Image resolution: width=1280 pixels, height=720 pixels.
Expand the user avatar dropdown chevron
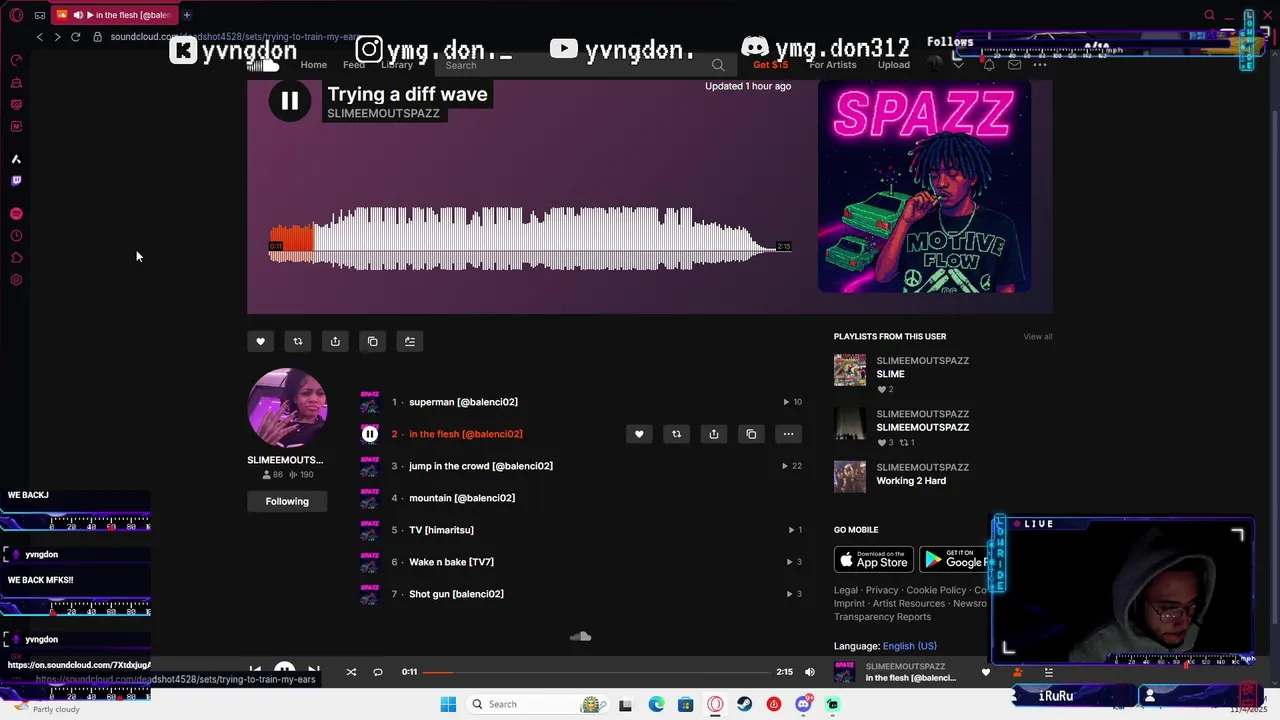click(x=959, y=65)
